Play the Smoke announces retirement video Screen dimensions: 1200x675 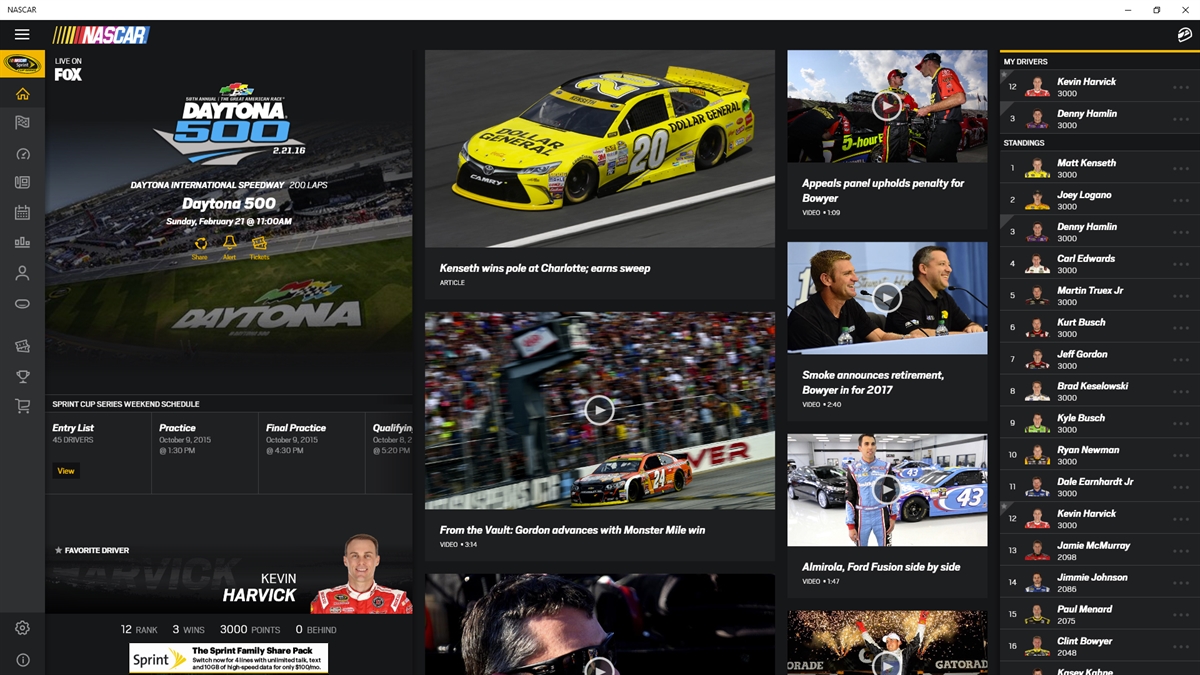pos(886,297)
